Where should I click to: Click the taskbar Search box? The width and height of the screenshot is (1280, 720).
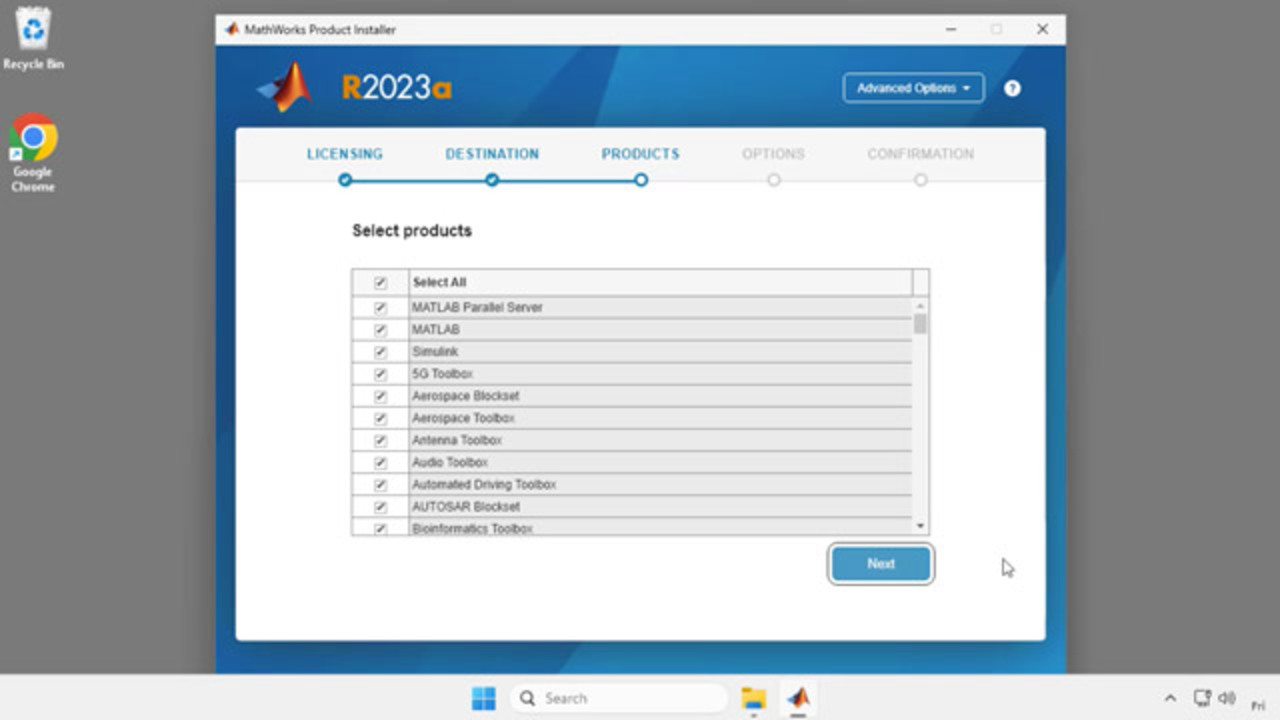(620, 698)
